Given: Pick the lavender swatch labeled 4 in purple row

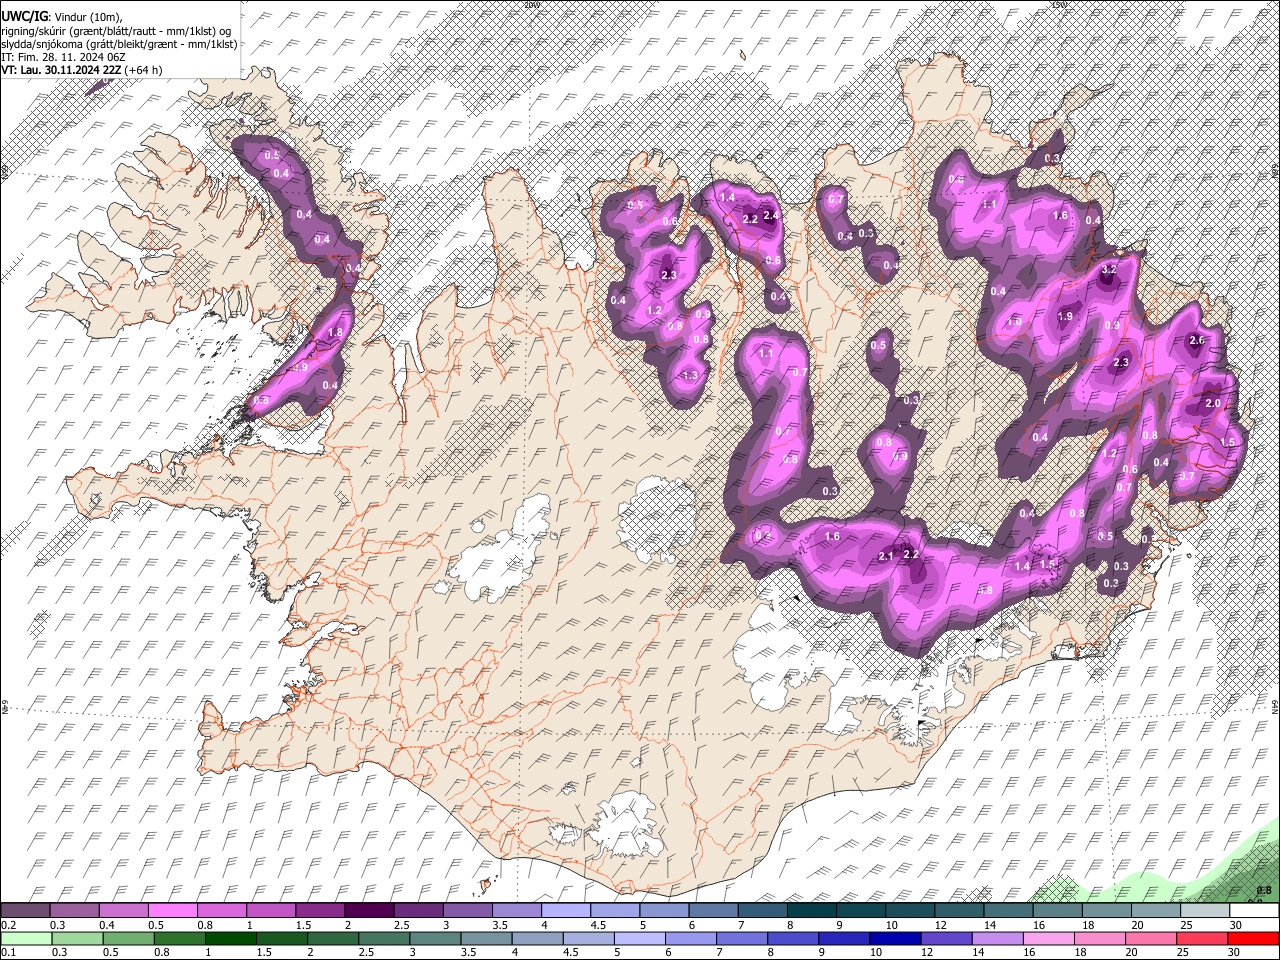Looking at the screenshot, I should [566, 911].
